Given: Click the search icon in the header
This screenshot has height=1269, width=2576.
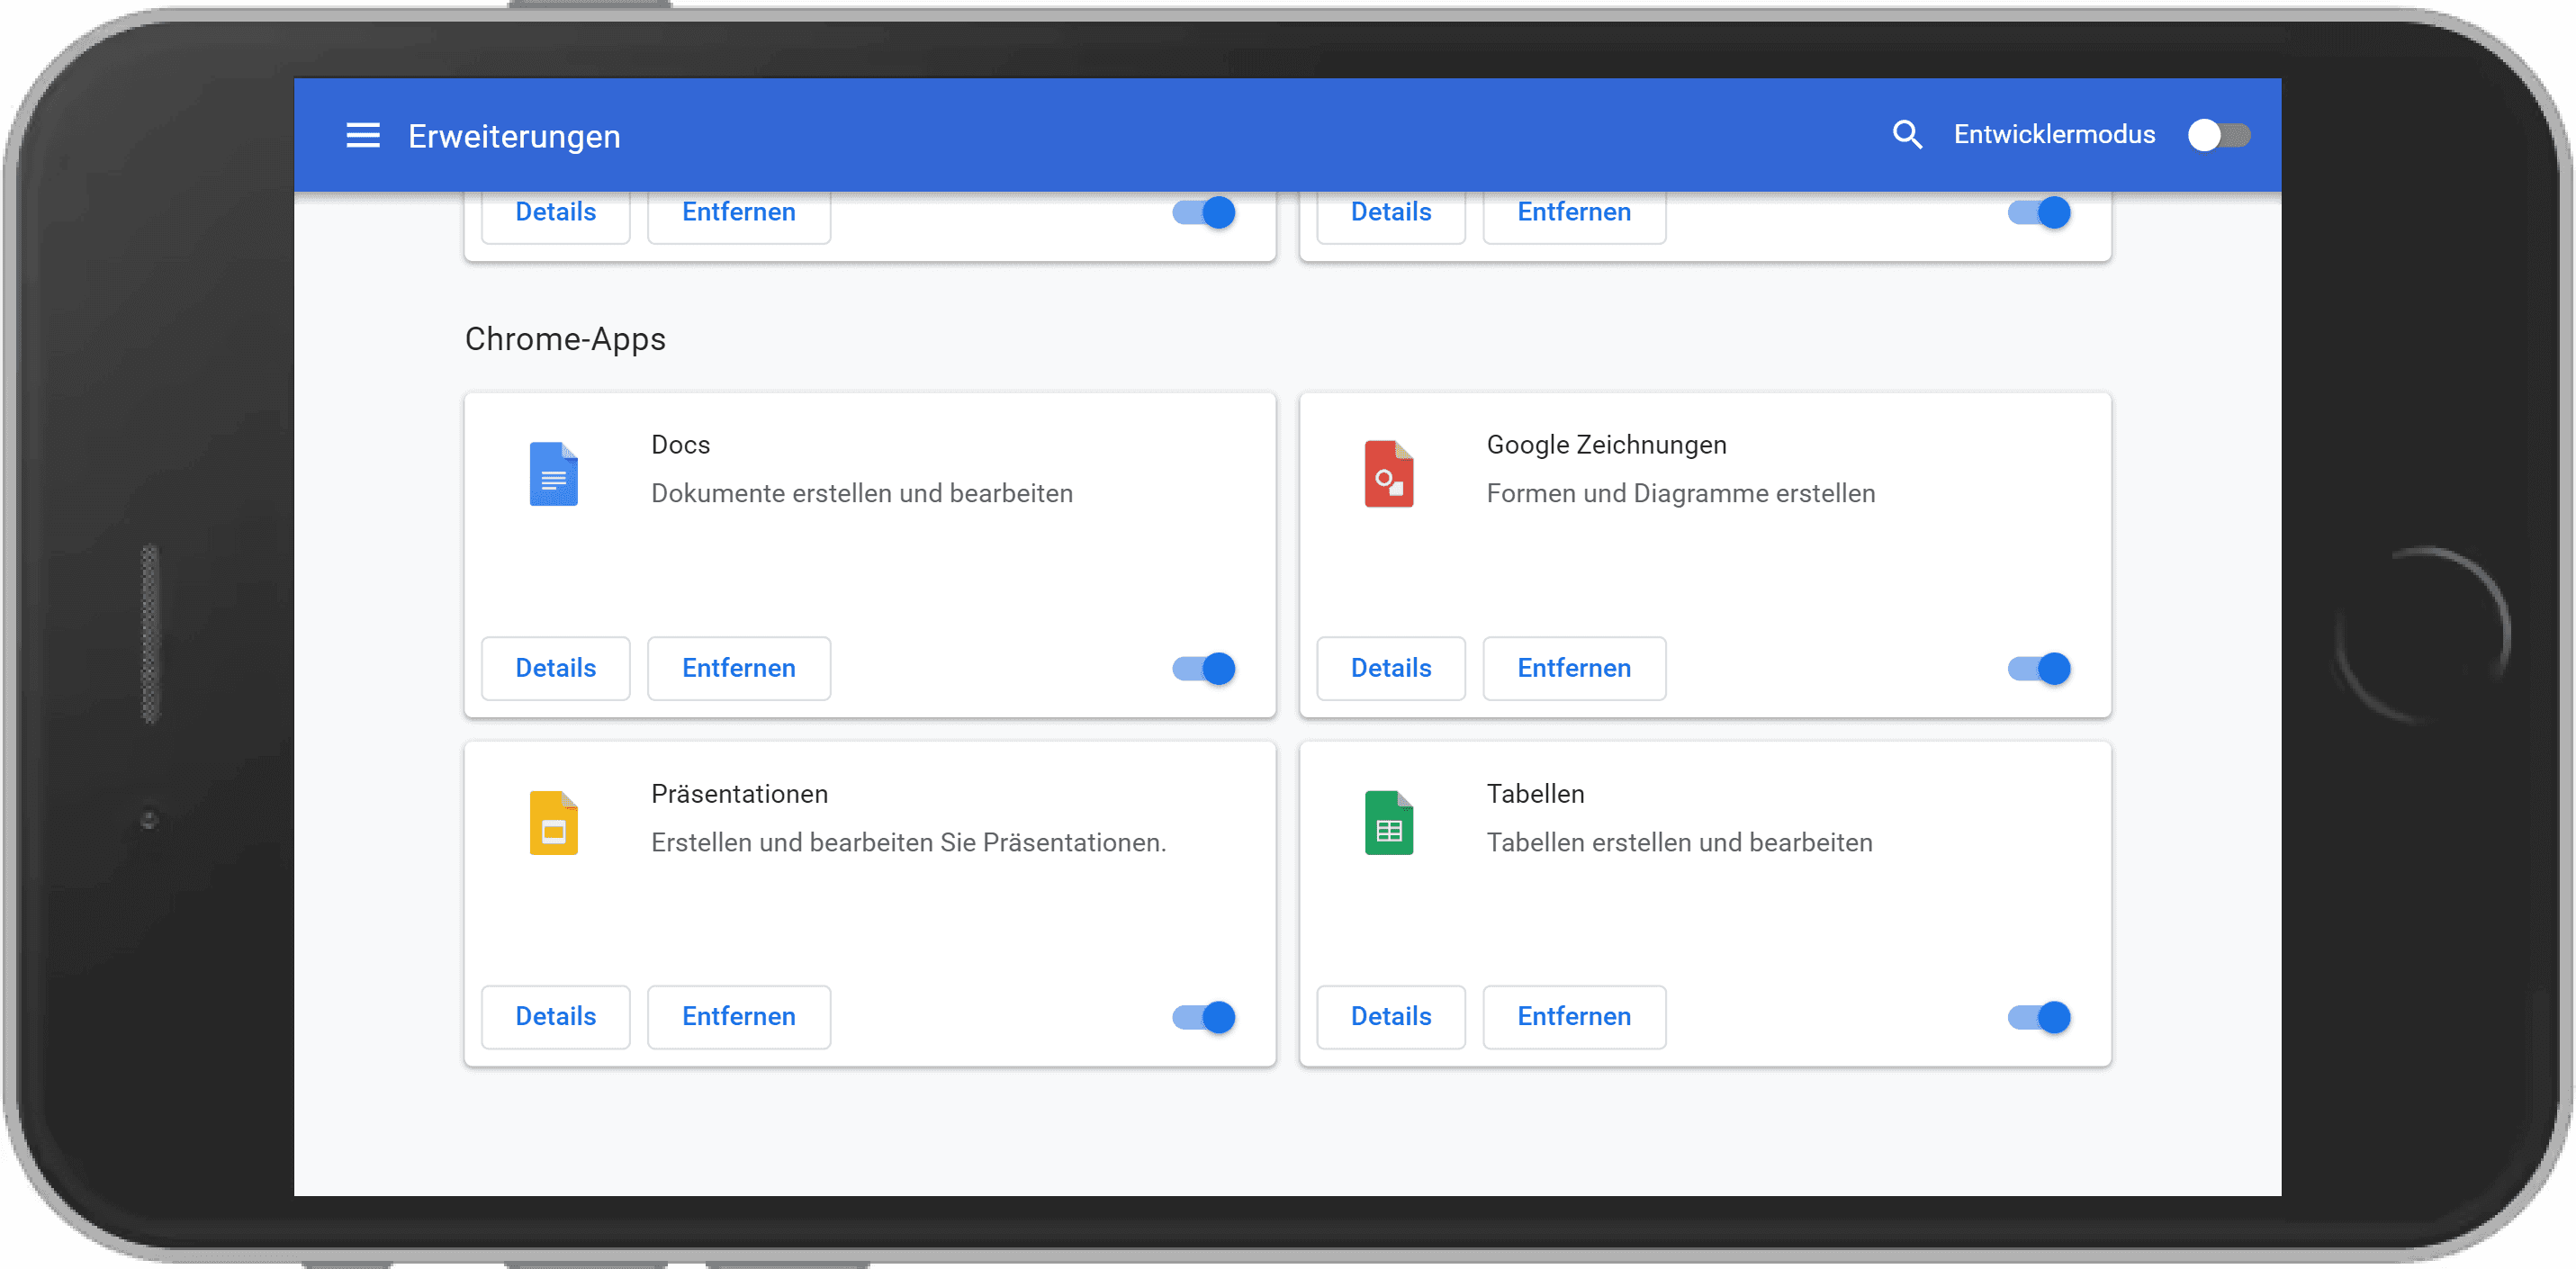Looking at the screenshot, I should [1907, 134].
